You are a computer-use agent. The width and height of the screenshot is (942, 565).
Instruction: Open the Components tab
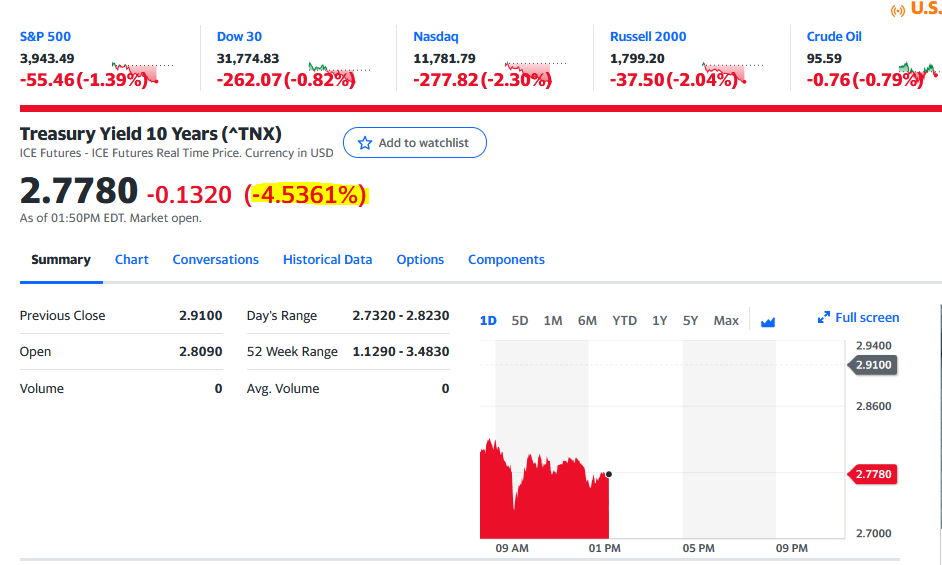[506, 260]
